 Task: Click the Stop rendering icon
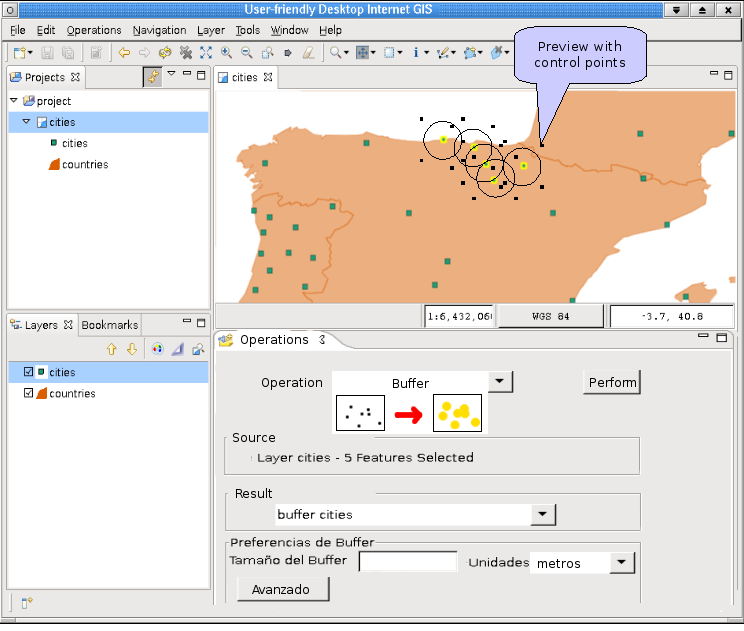point(186,53)
